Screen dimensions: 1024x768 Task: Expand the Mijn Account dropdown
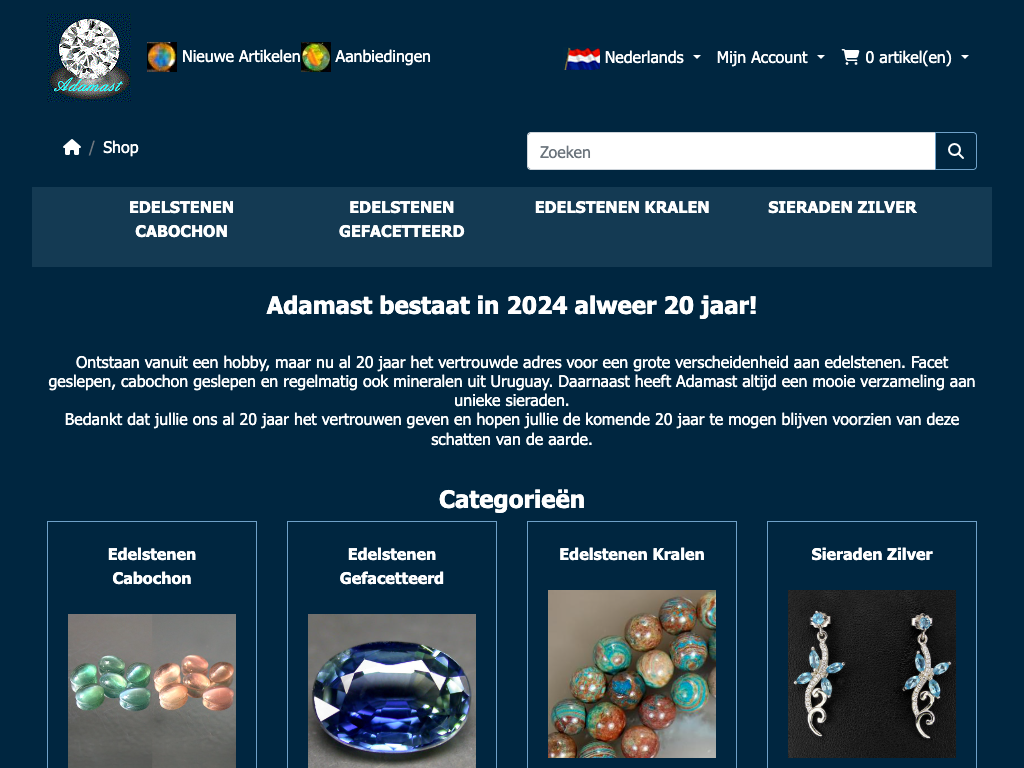771,57
